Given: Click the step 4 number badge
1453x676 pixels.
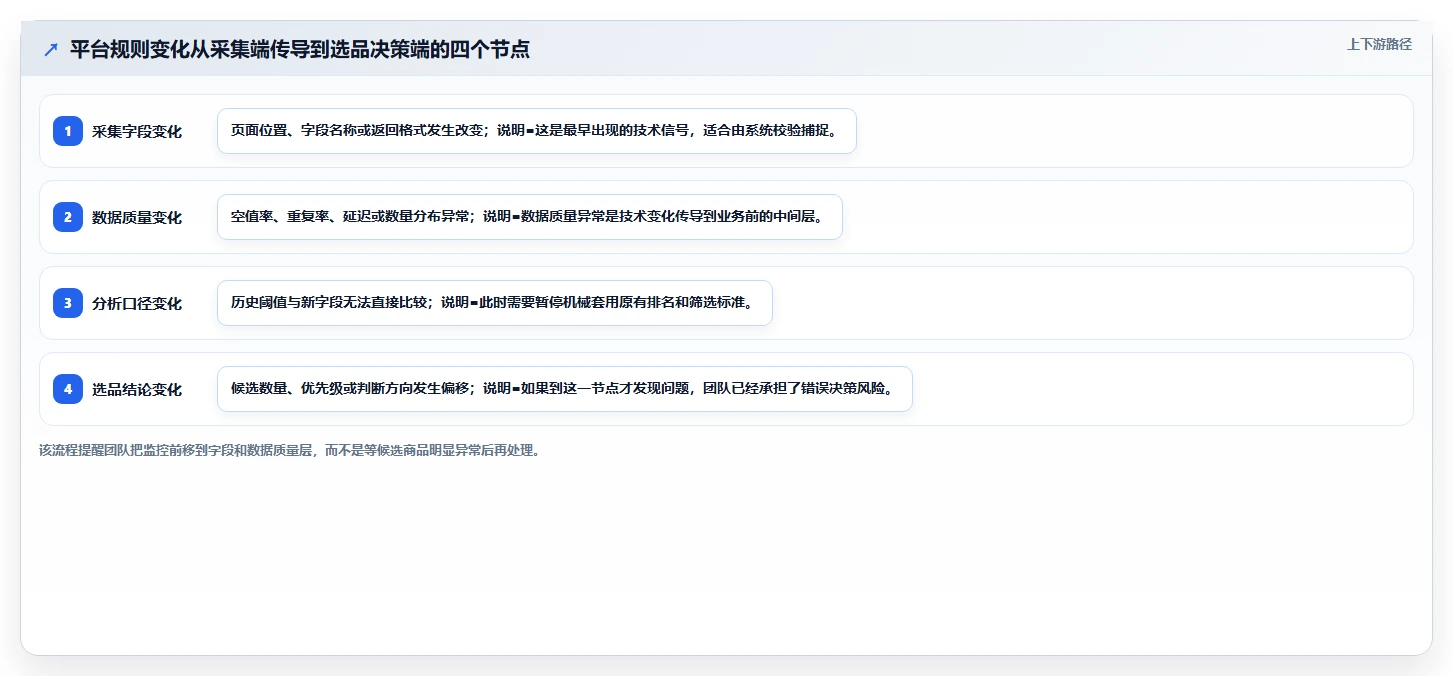Looking at the screenshot, I should point(68,389).
